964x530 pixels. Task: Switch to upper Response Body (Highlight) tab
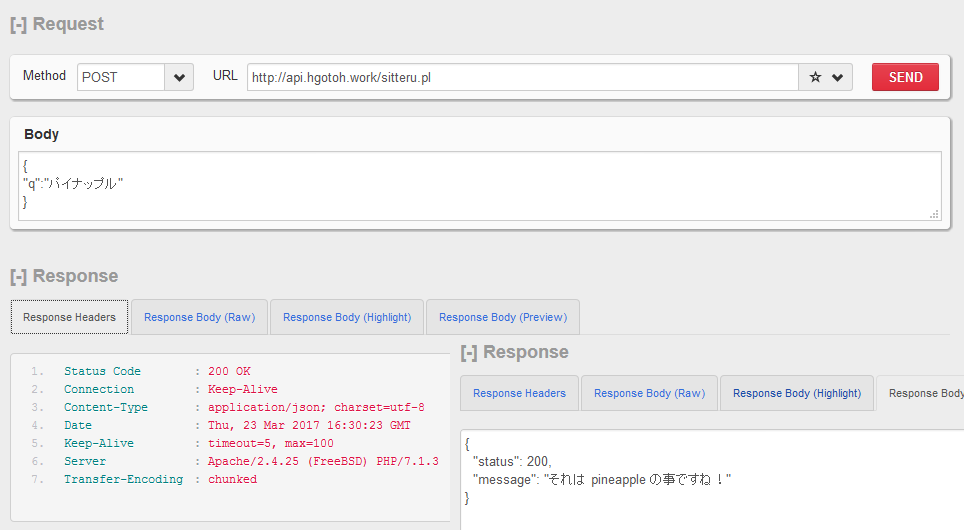347,317
